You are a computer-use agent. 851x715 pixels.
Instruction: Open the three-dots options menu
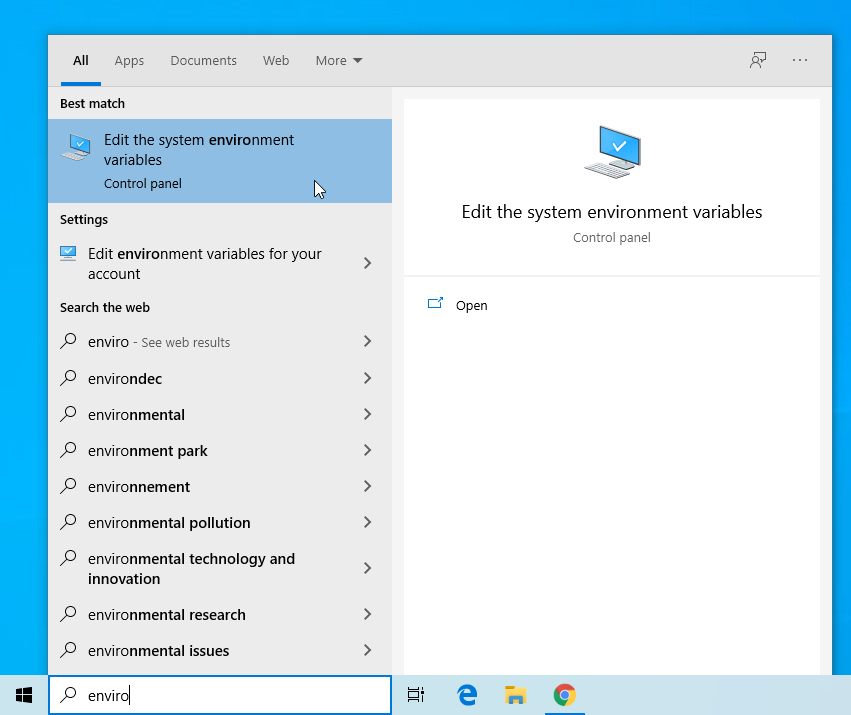point(800,60)
